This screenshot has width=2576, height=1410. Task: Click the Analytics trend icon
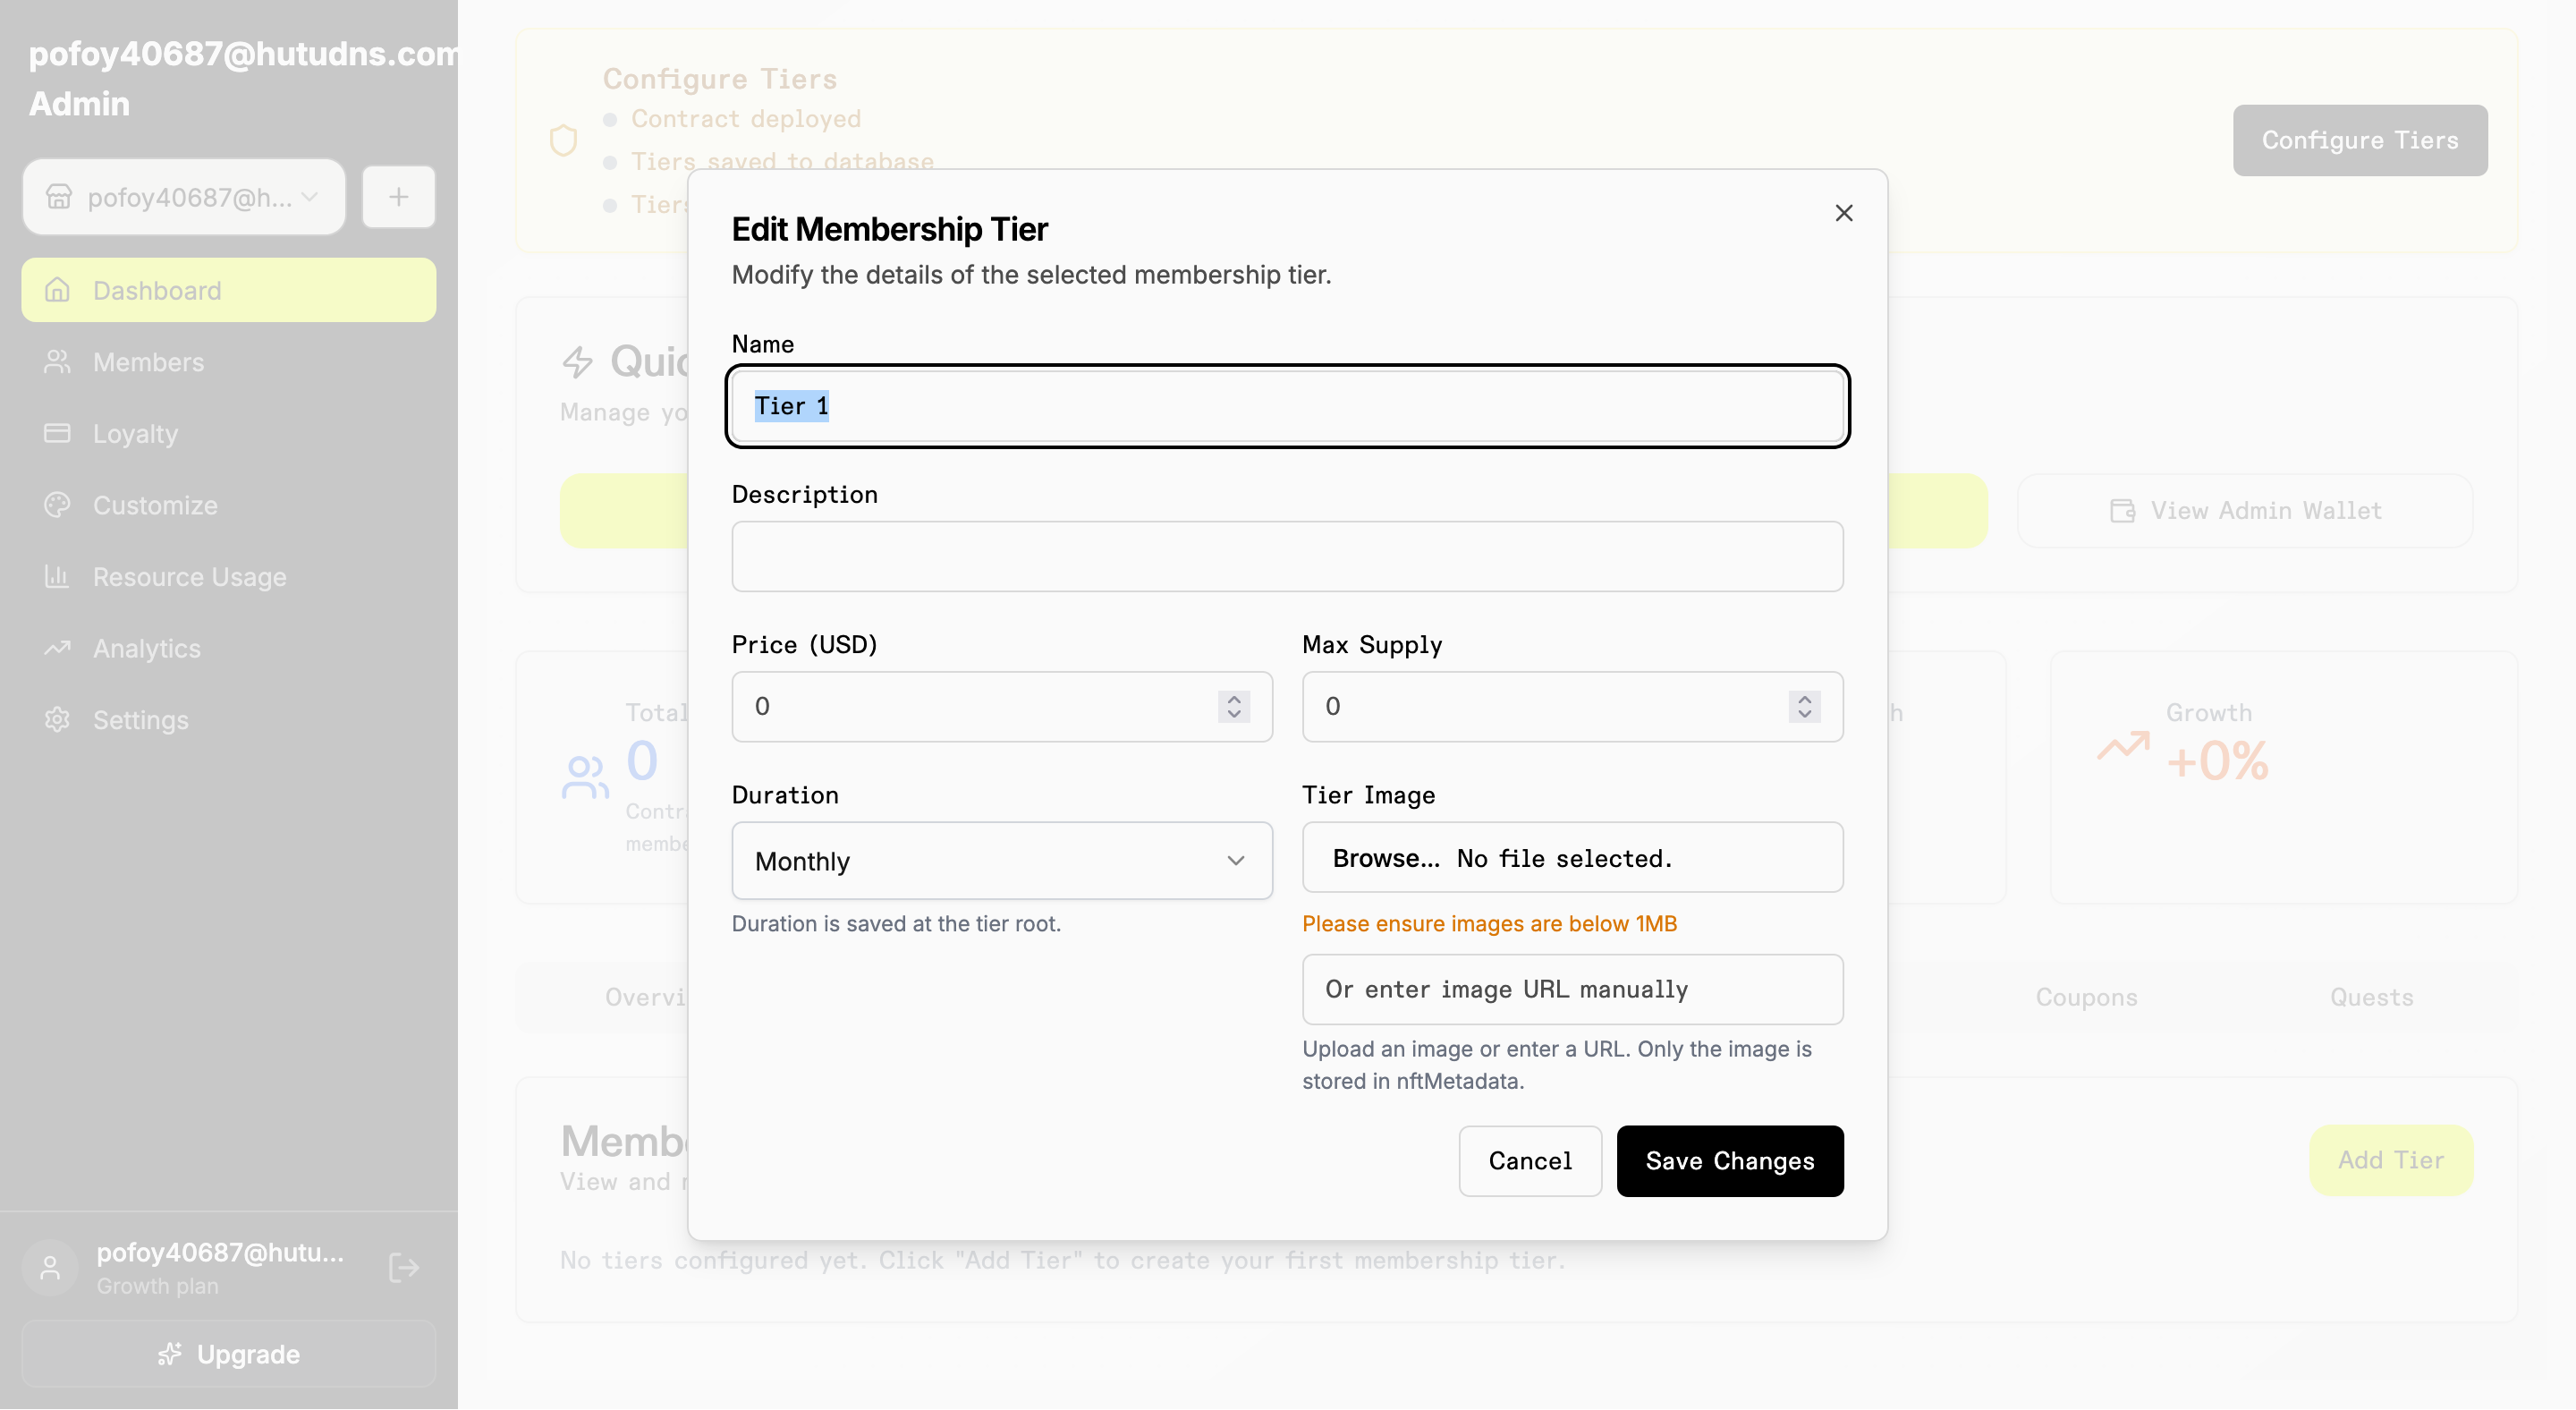tap(58, 648)
